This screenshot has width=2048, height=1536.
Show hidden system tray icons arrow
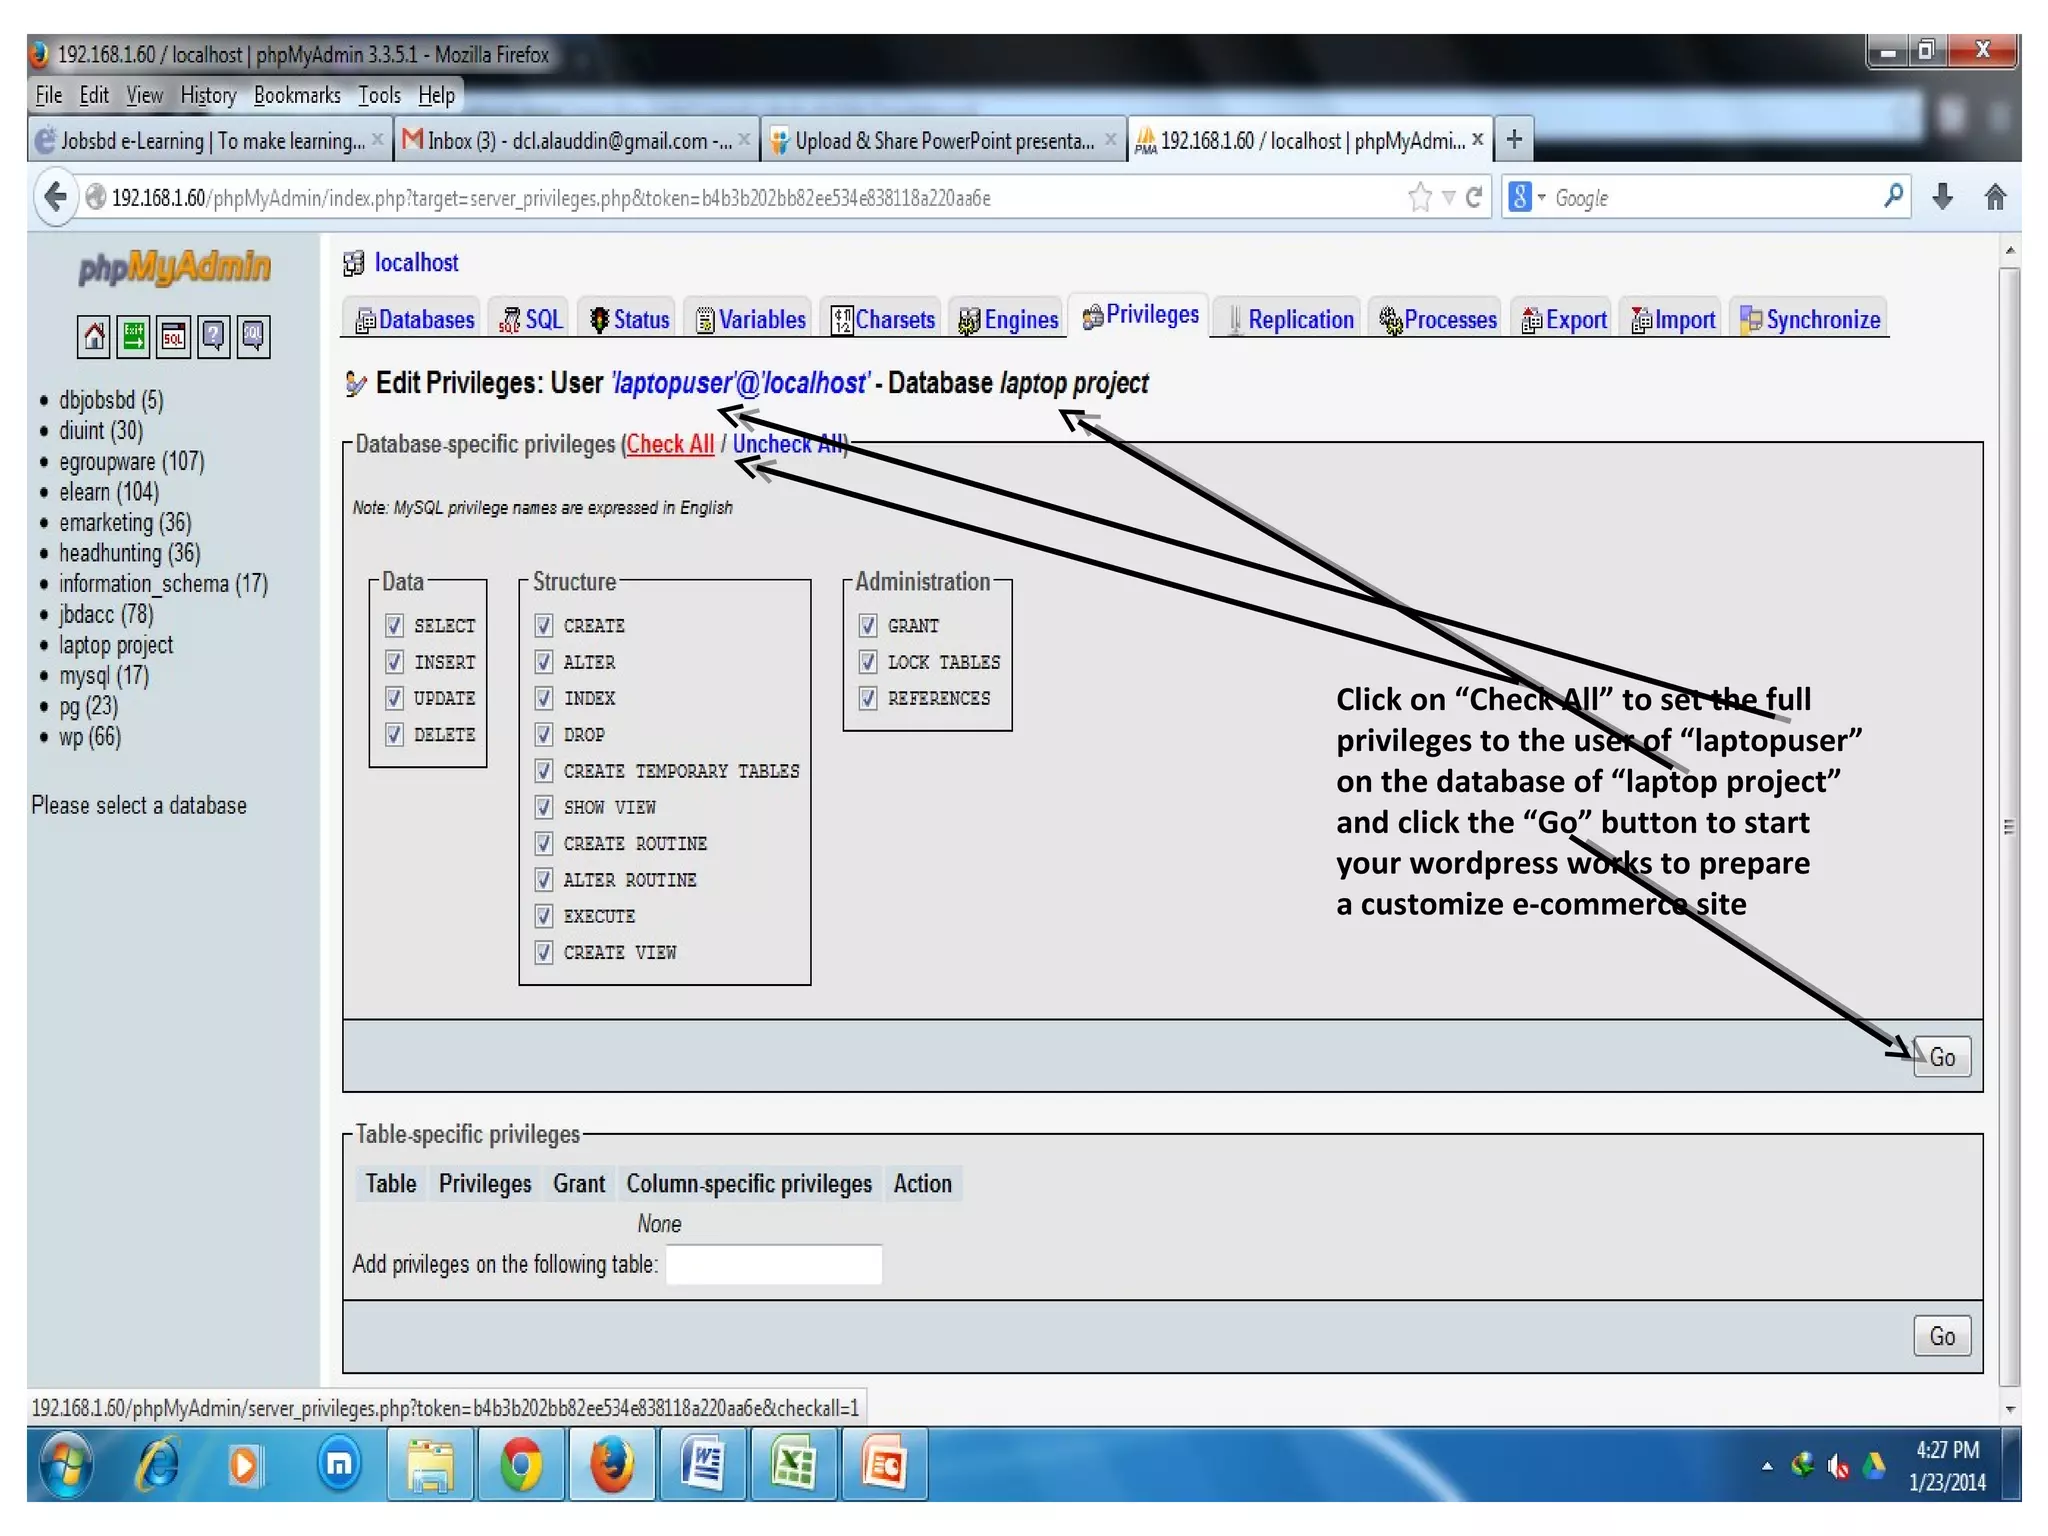tap(1767, 1467)
